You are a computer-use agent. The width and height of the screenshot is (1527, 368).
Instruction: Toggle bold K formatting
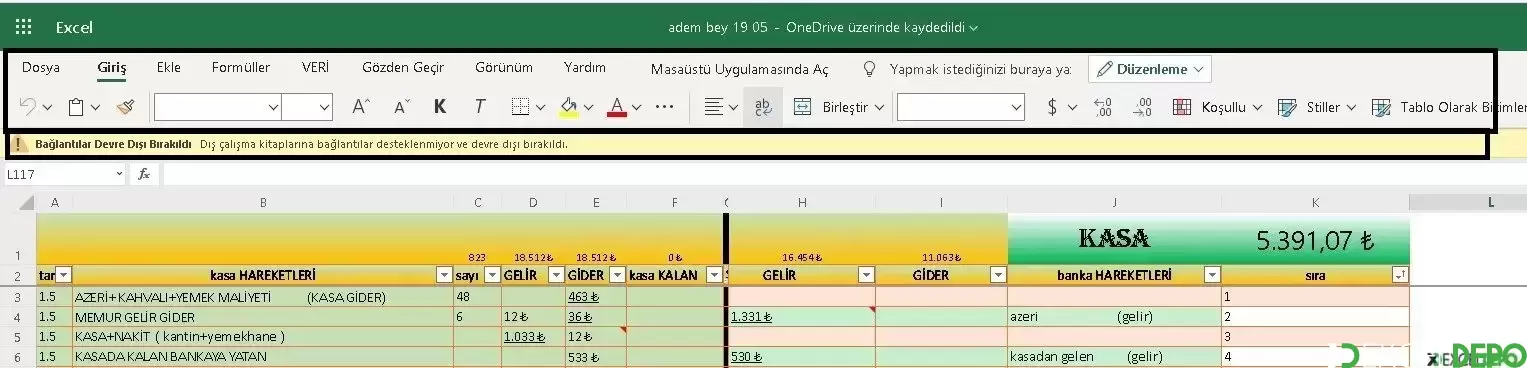(440, 107)
